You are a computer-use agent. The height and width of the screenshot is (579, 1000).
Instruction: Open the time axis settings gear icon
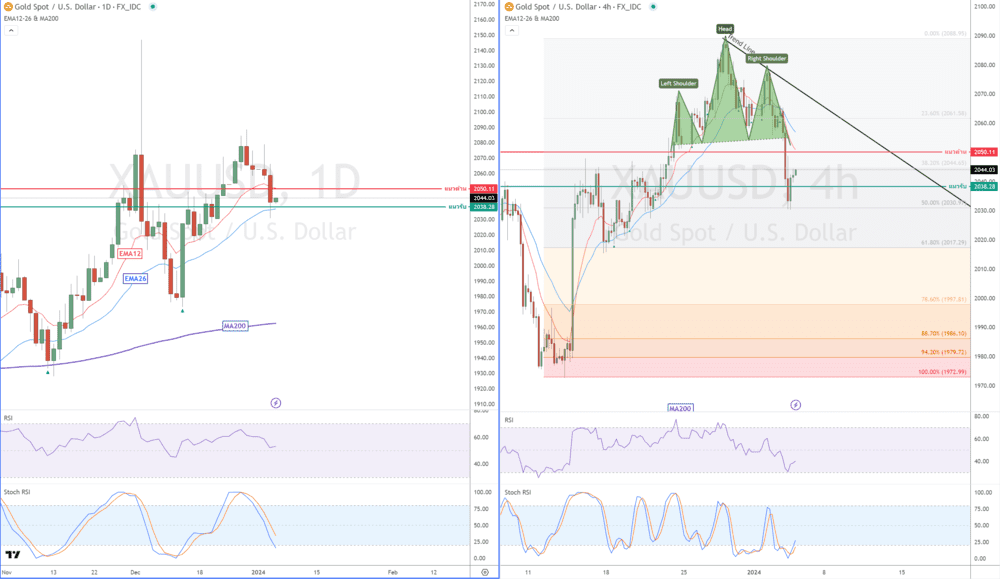tap(484, 572)
